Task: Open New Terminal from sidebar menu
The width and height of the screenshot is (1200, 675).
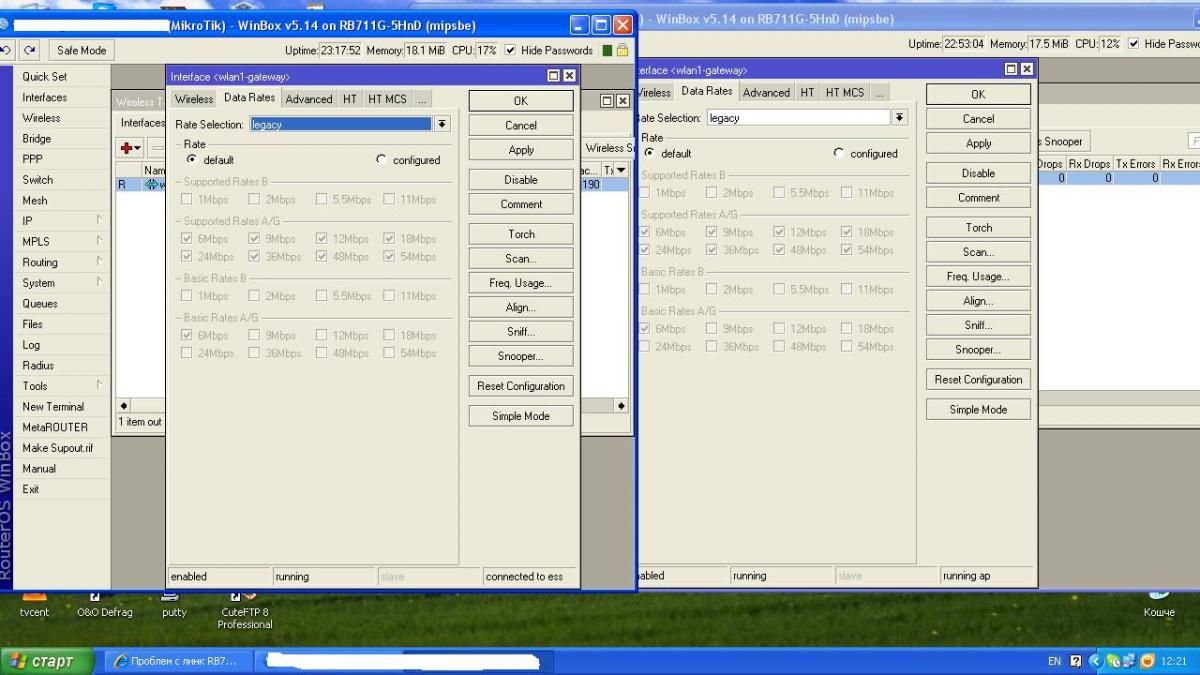Action: click(x=53, y=407)
